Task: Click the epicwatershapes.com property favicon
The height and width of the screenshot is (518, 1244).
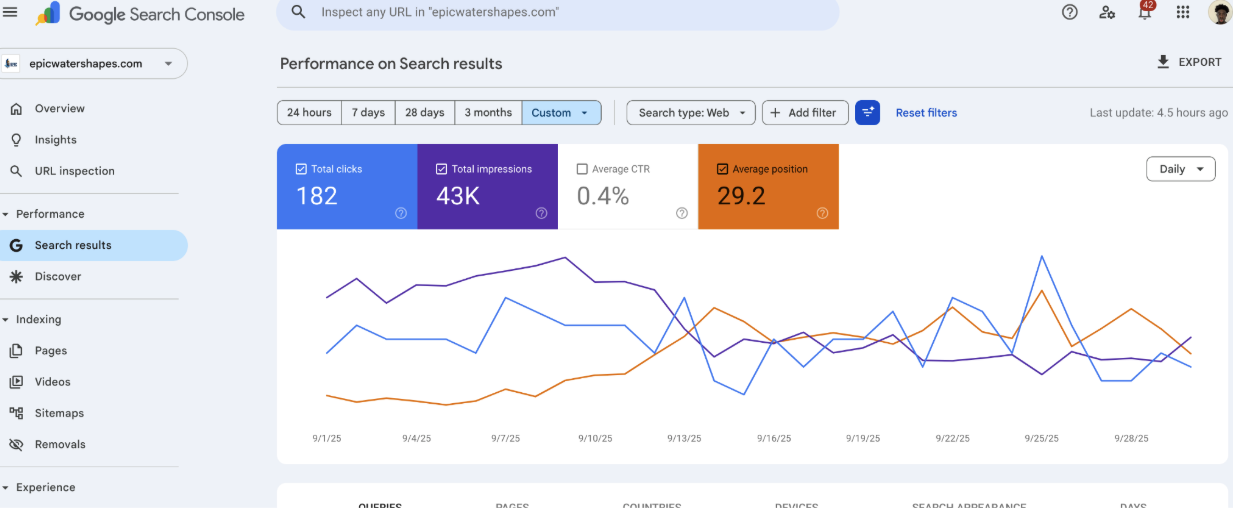Action: 12,63
